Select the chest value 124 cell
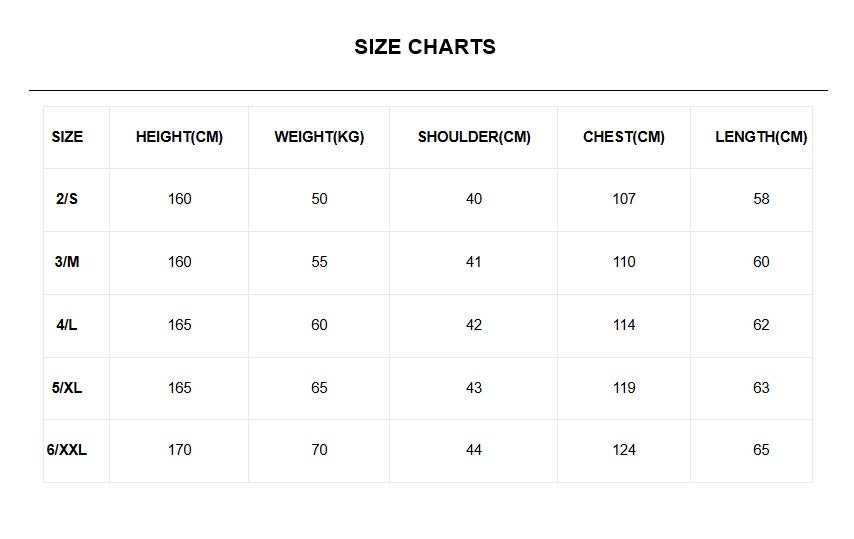Image resolution: width=854 pixels, height=539 pixels. coord(624,450)
